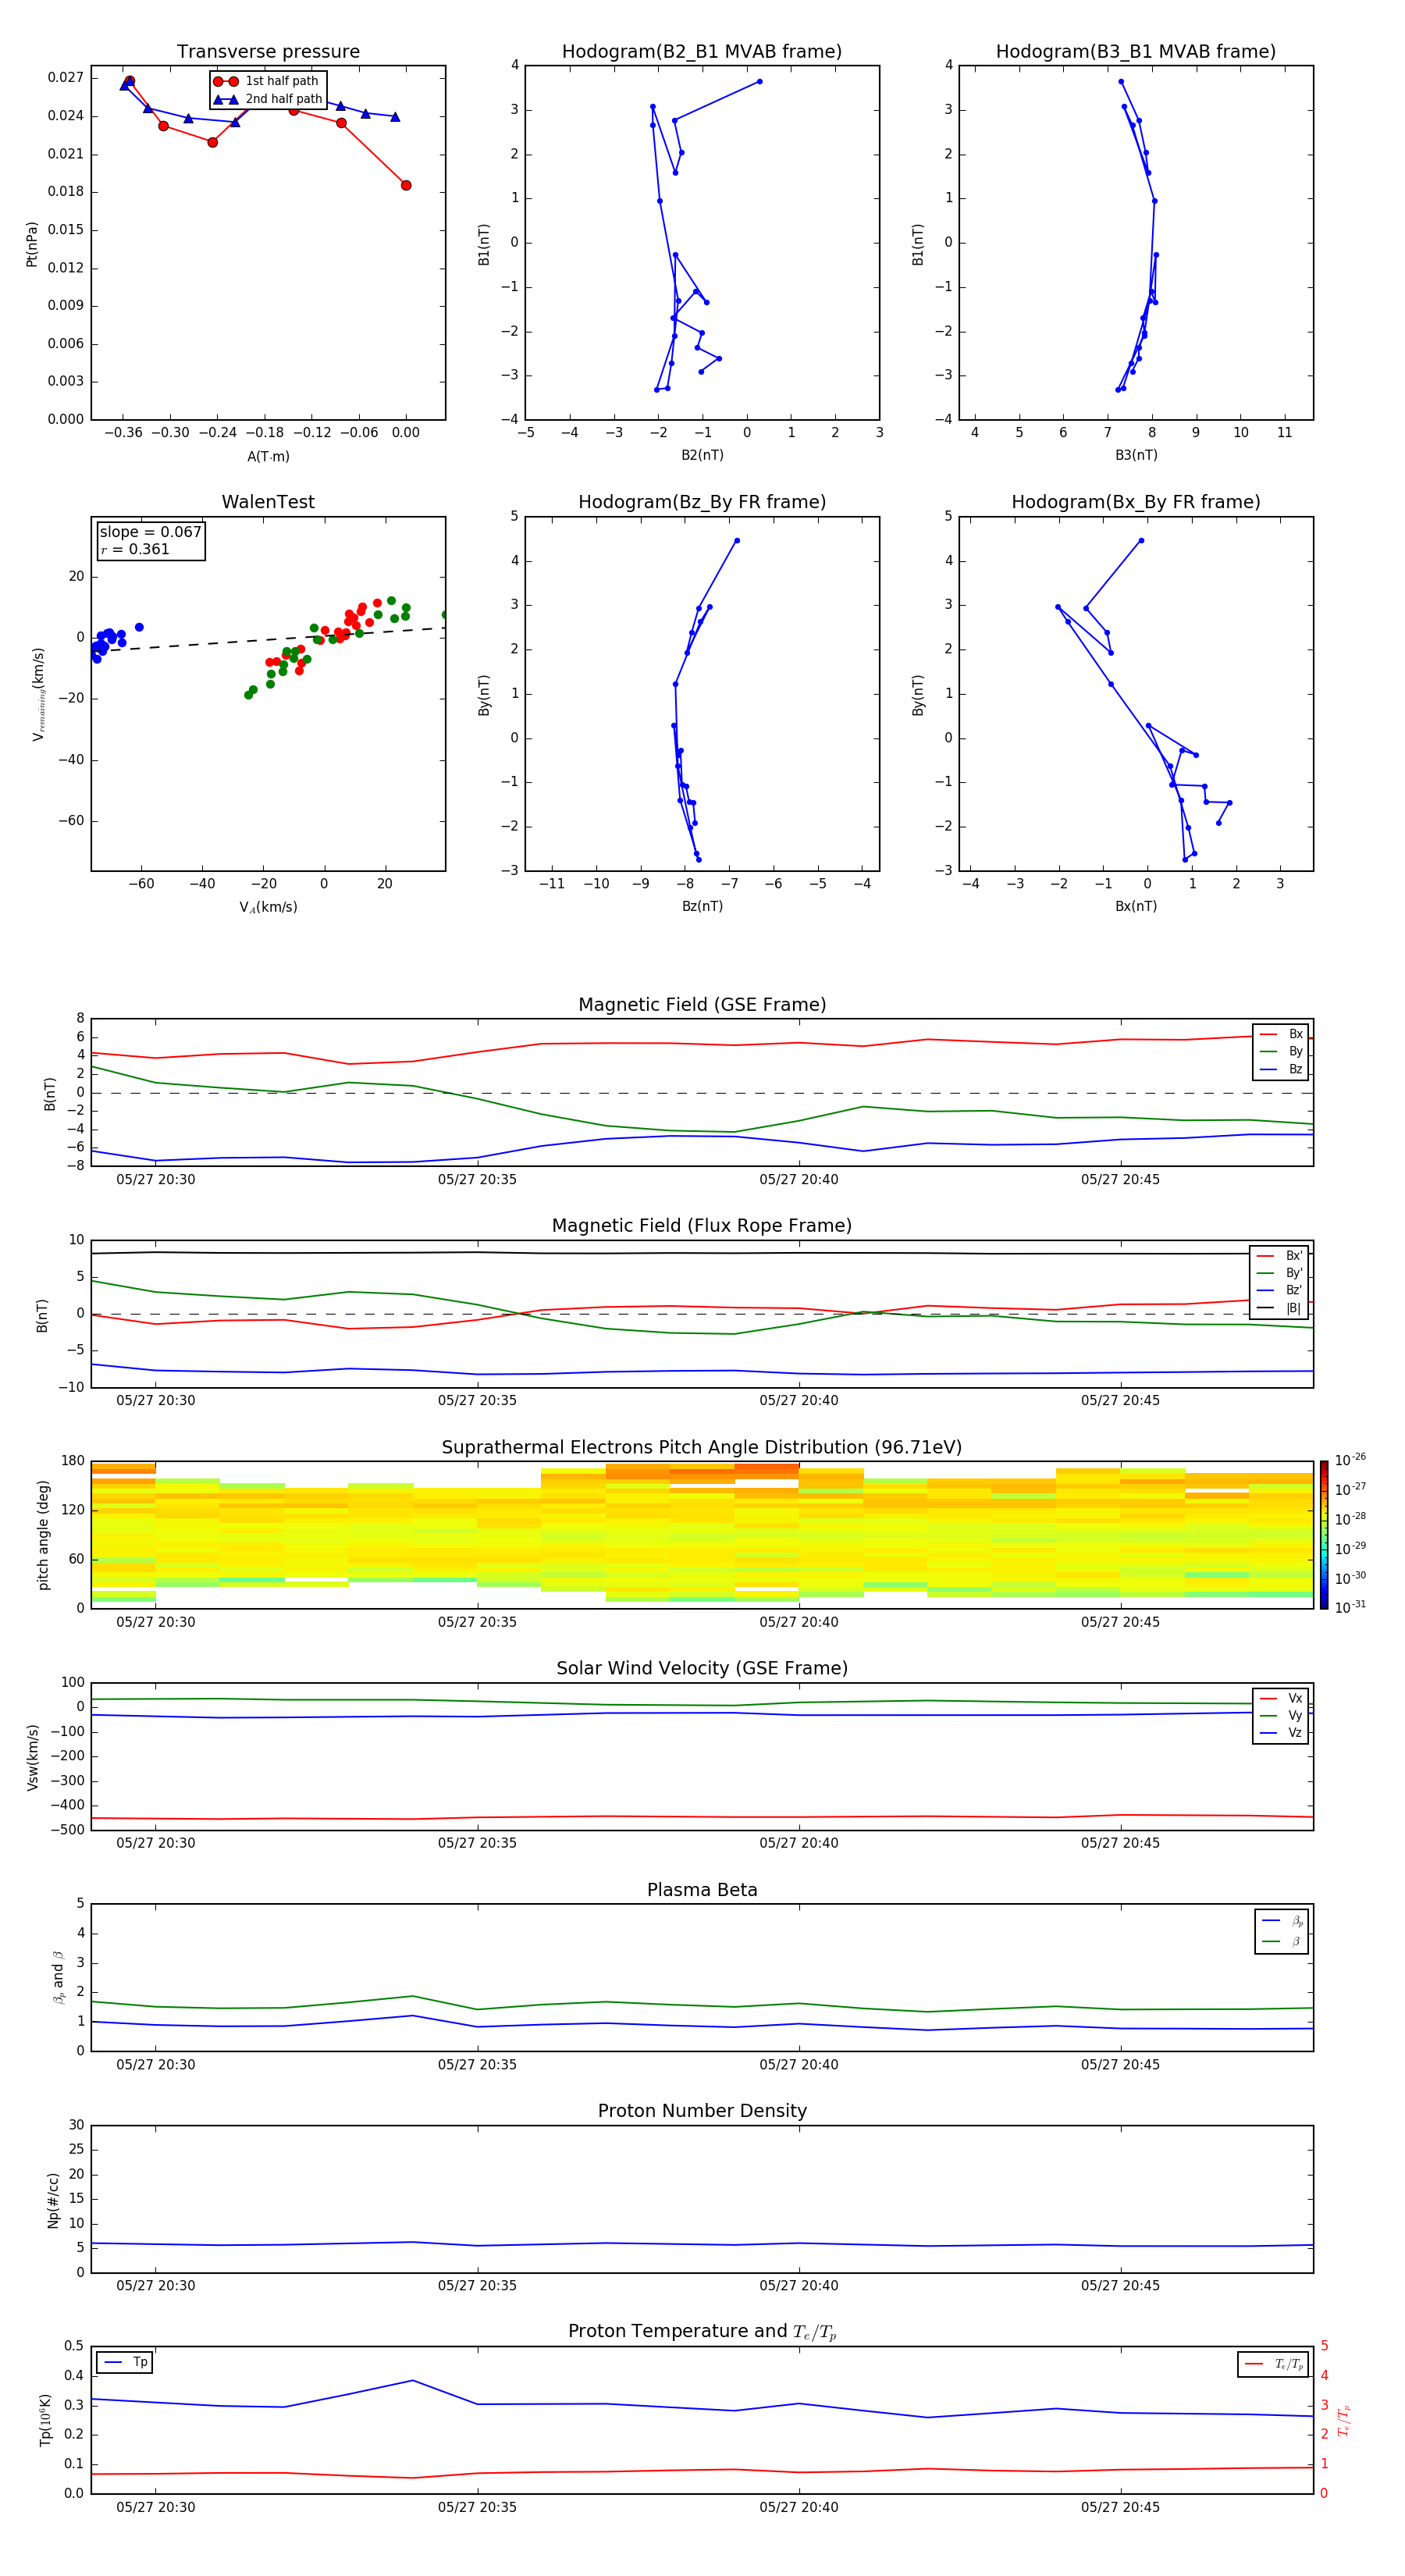Click the "Vsw(km/s)" axis label
Image resolution: width=1405 pixels, height=2576 pixels.
[32, 1757]
